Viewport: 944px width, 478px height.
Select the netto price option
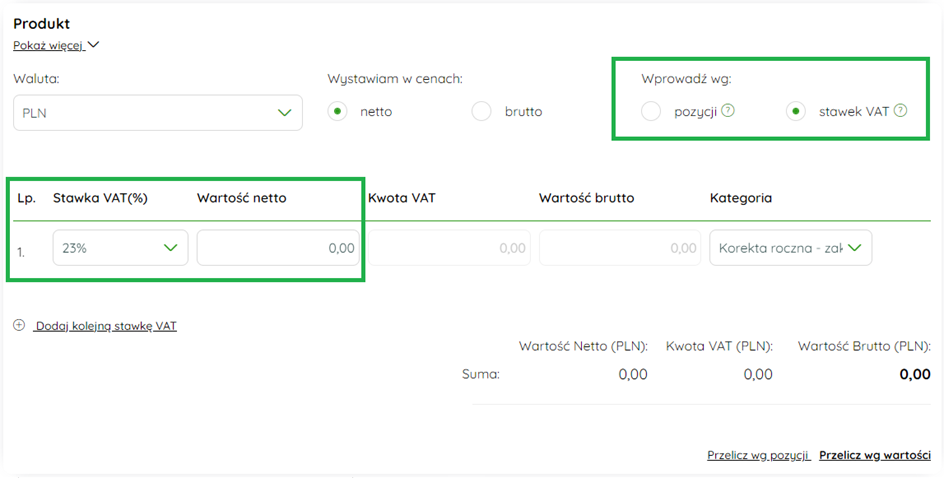coord(337,111)
